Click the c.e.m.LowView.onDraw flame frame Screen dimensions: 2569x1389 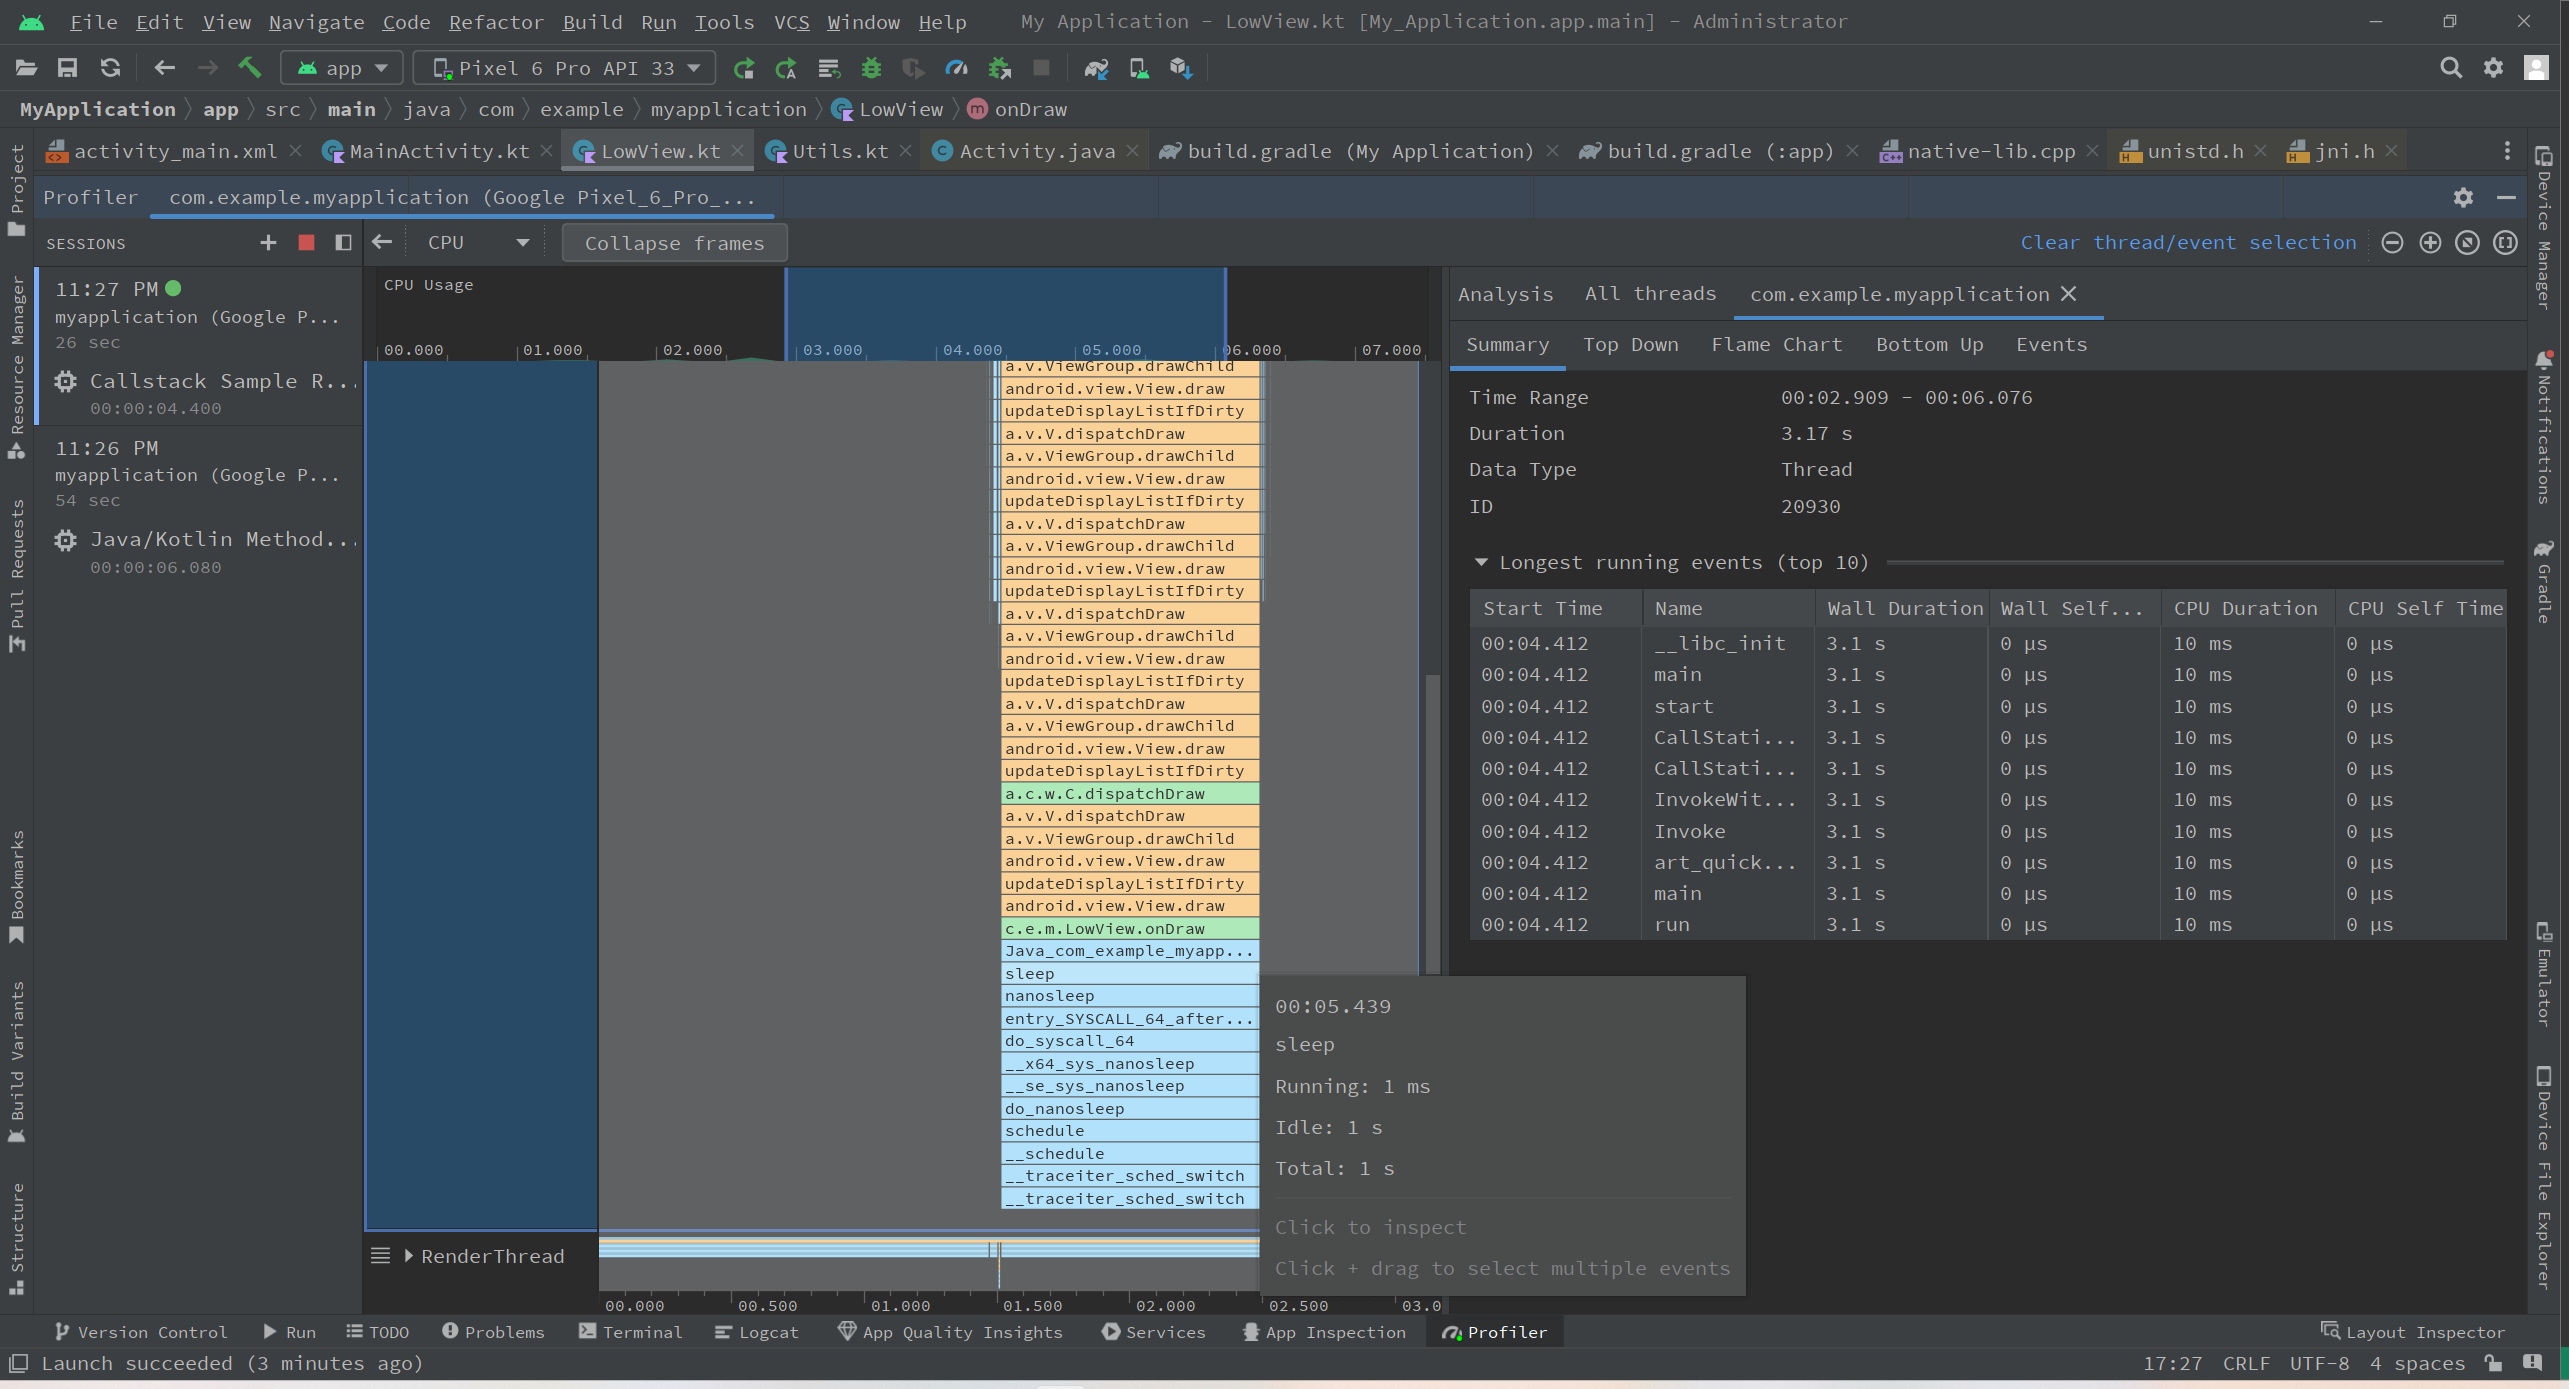click(x=1130, y=929)
